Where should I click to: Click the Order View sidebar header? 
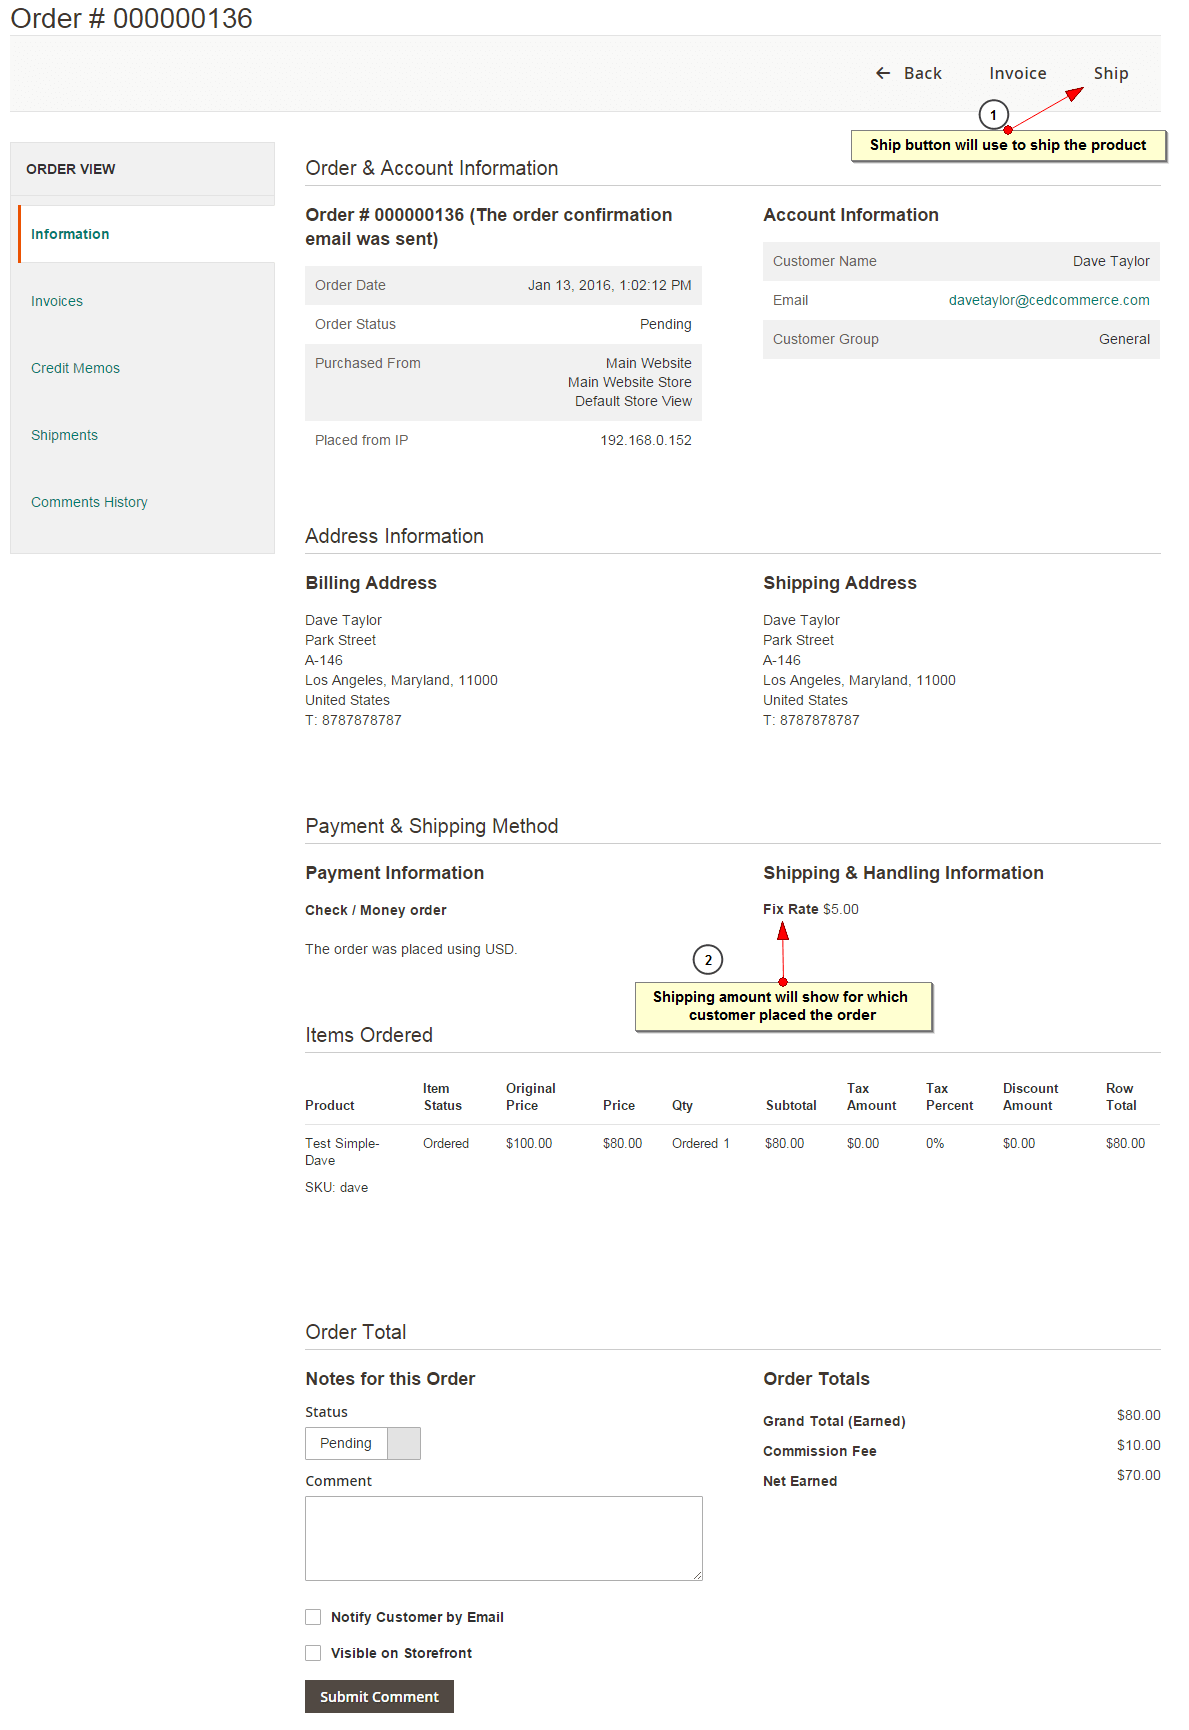[71, 169]
